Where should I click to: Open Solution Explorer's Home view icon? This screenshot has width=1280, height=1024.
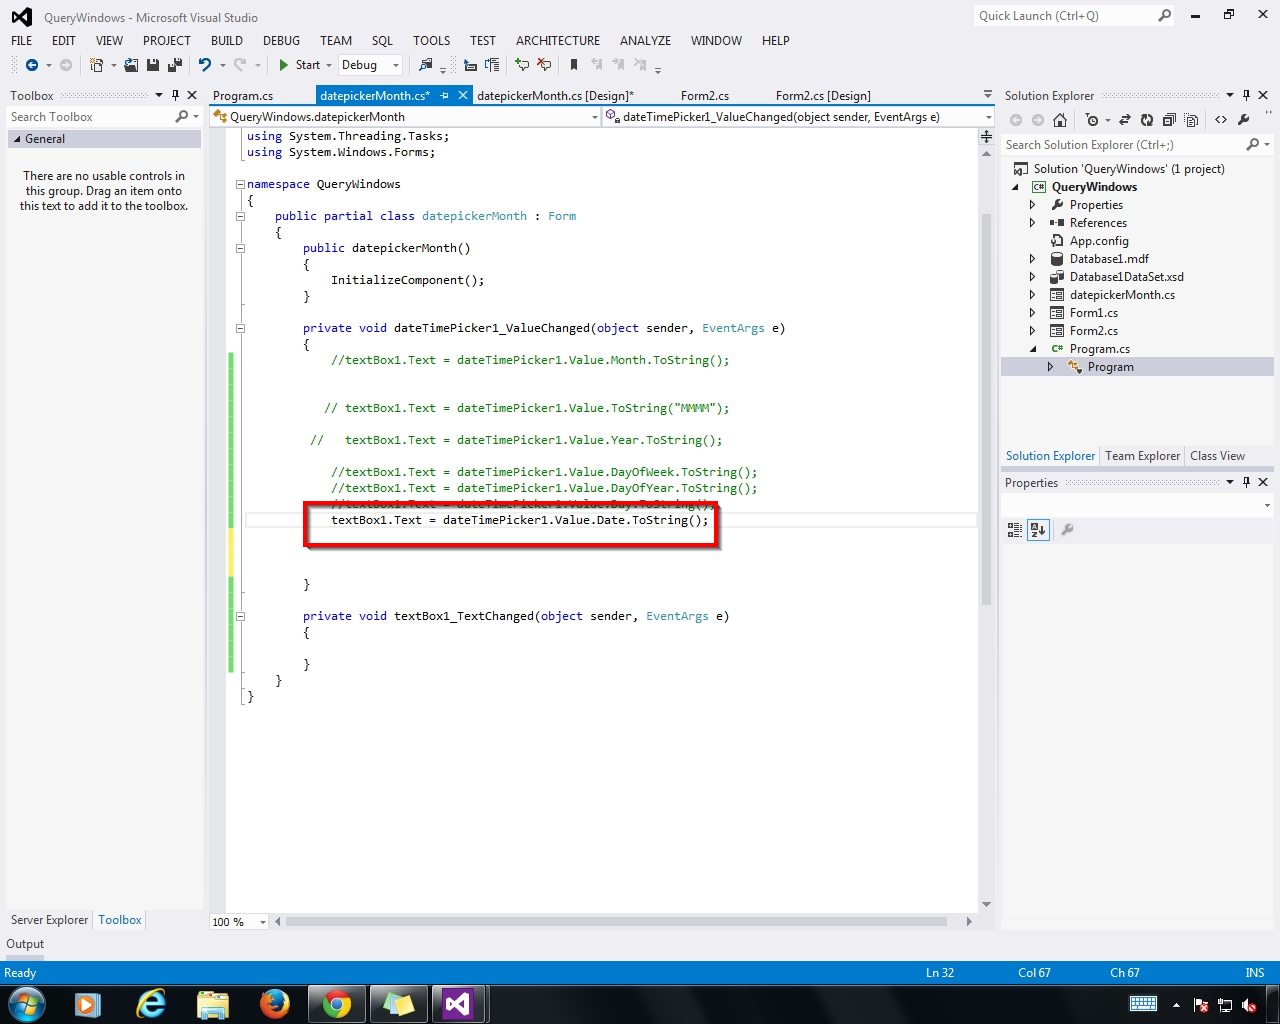(x=1060, y=119)
